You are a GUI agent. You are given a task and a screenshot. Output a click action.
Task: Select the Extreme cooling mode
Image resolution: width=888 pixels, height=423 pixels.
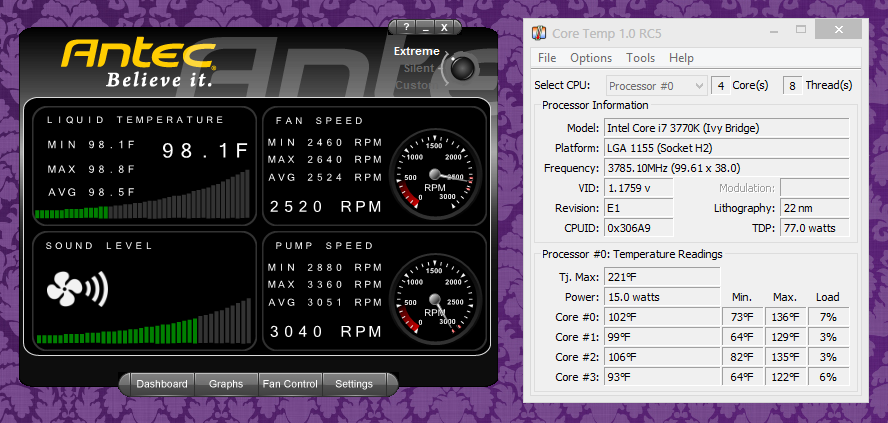pyautogui.click(x=417, y=51)
